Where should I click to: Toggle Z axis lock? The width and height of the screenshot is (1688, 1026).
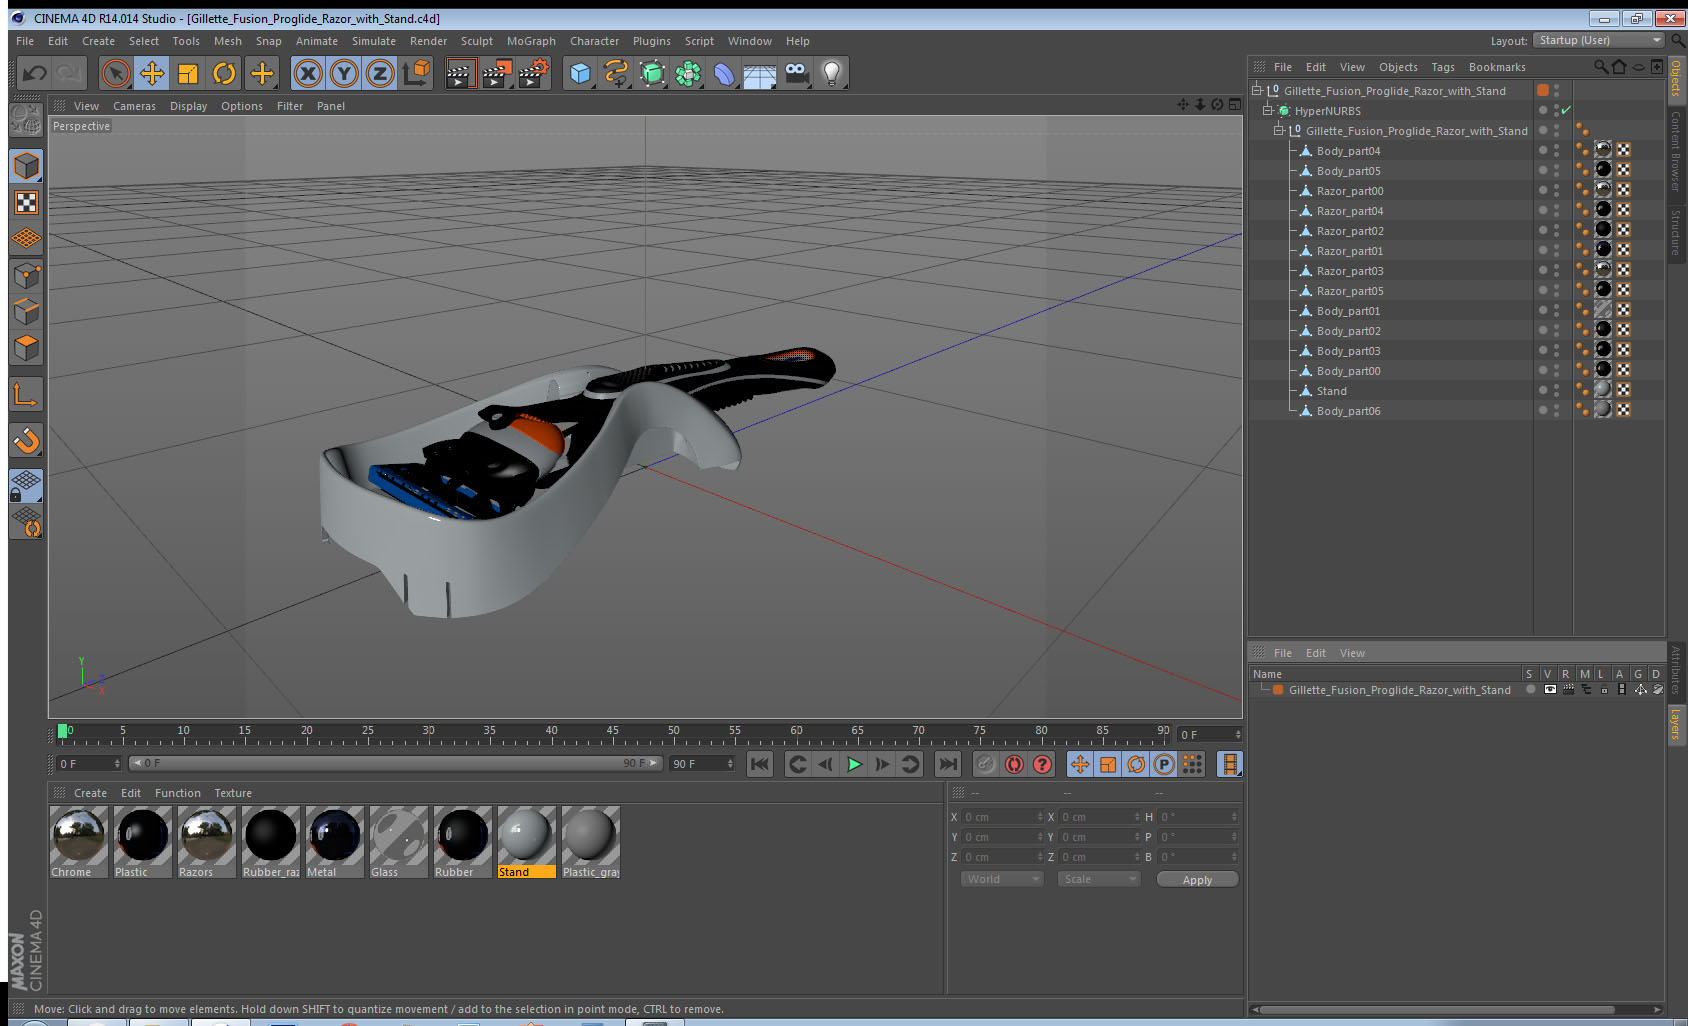pos(380,73)
